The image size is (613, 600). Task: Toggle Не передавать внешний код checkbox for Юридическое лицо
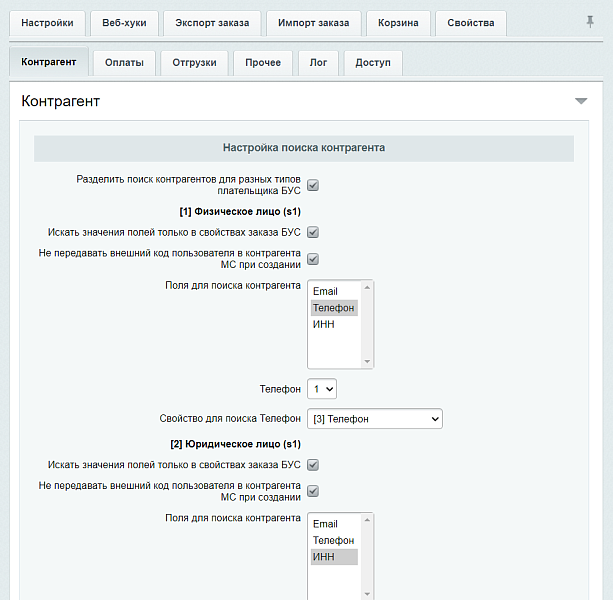coord(313,491)
